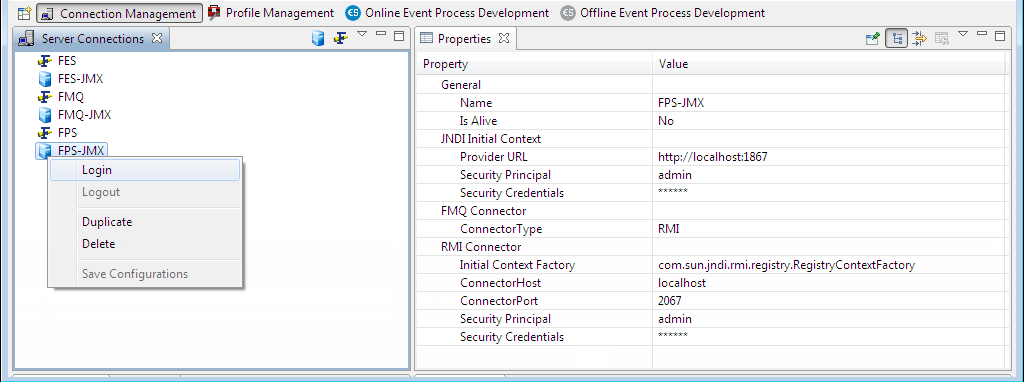1024x382 pixels.
Task: Minimize the Properties view
Action: pyautogui.click(x=982, y=34)
